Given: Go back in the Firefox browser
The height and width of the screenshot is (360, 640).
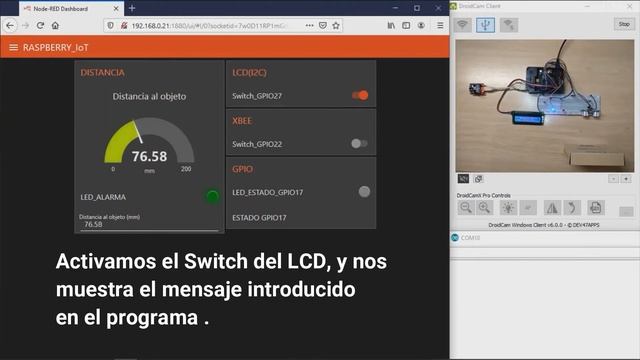Looking at the screenshot, I should [10, 25].
